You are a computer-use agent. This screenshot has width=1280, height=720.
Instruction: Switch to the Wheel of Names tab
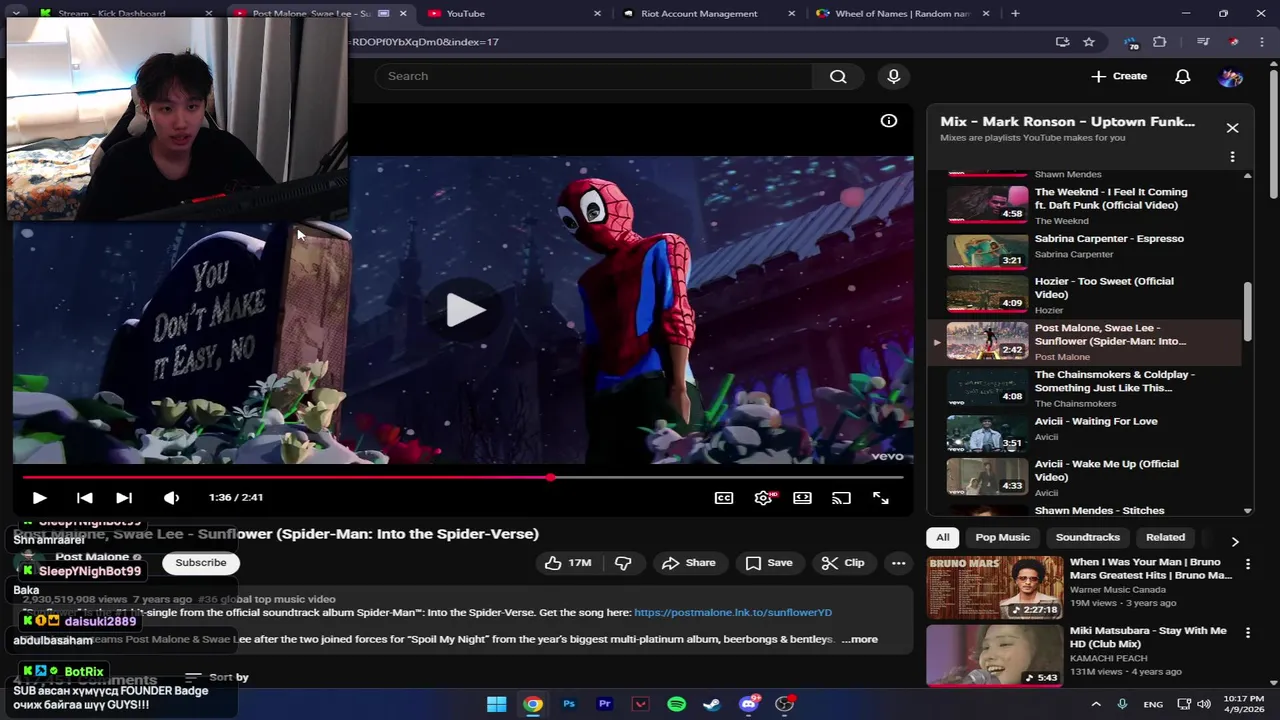tap(900, 13)
